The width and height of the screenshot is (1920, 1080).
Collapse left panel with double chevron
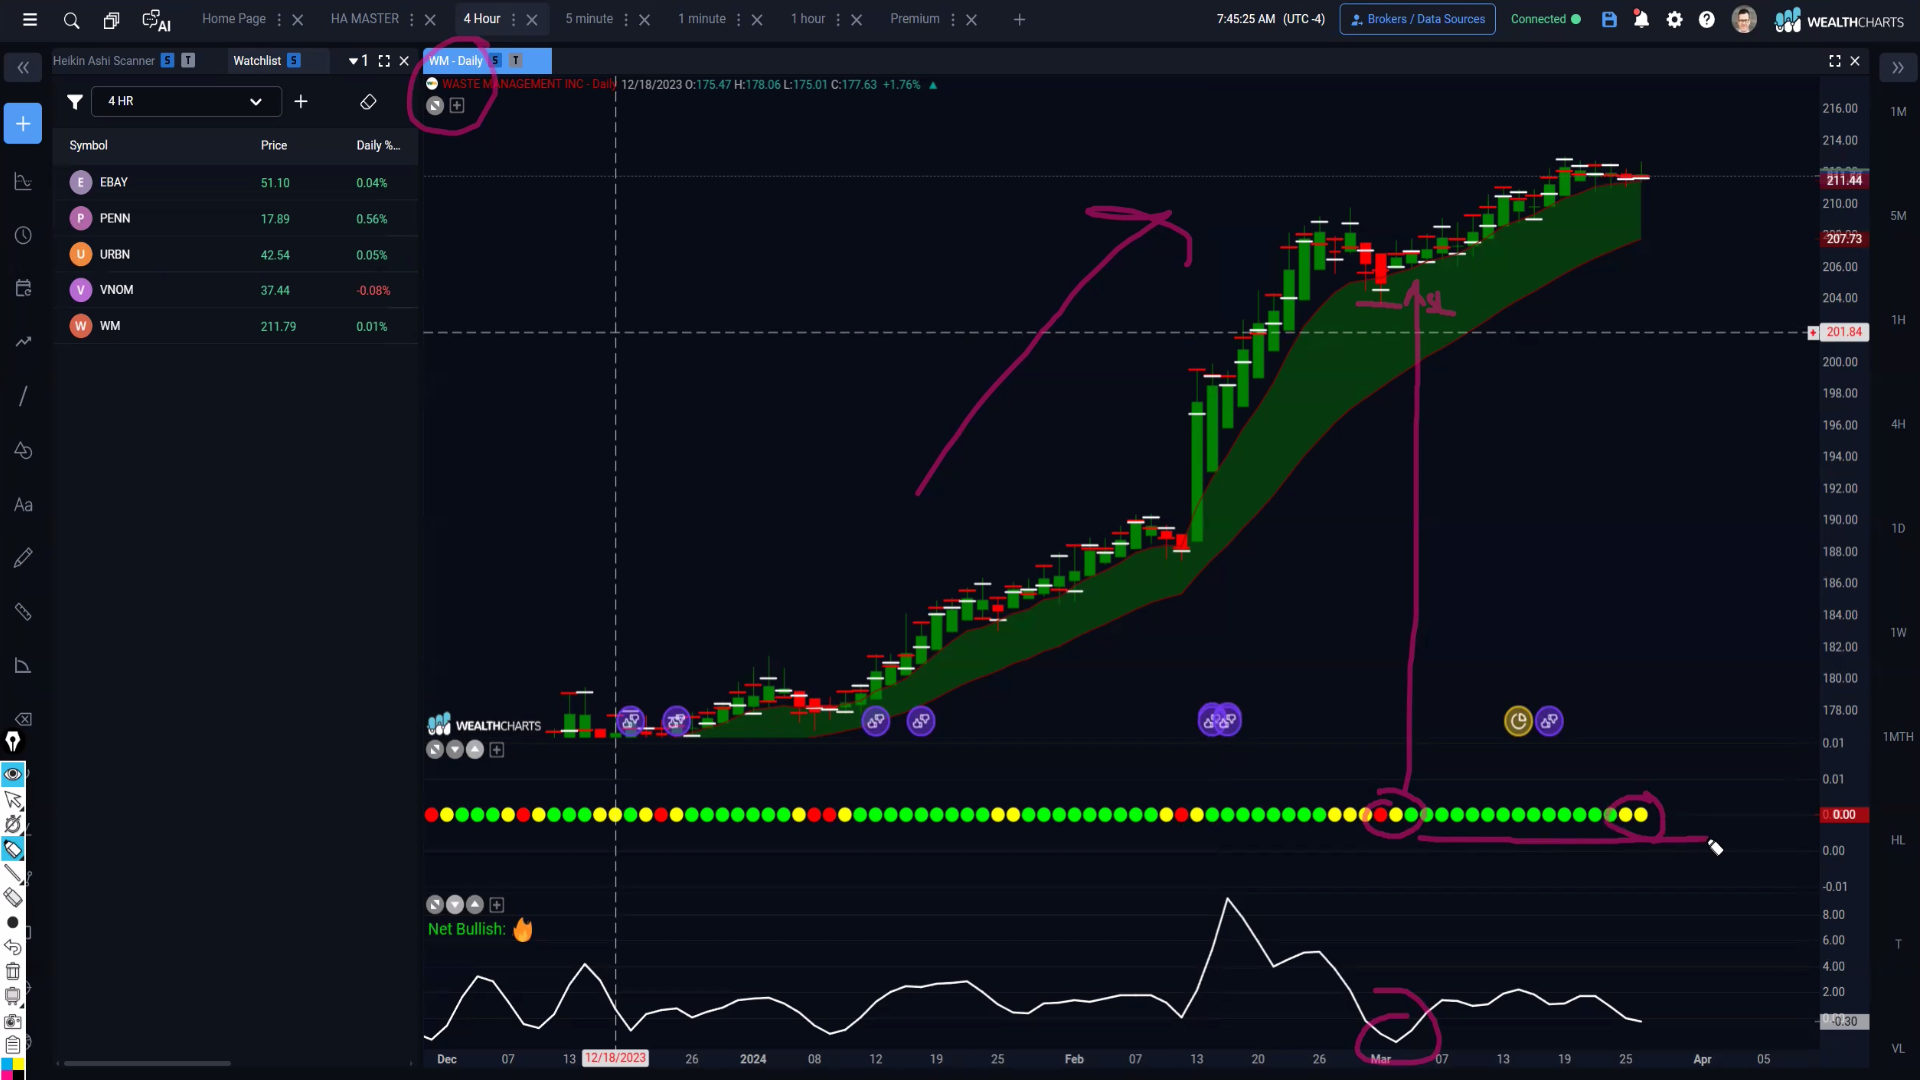coord(23,67)
